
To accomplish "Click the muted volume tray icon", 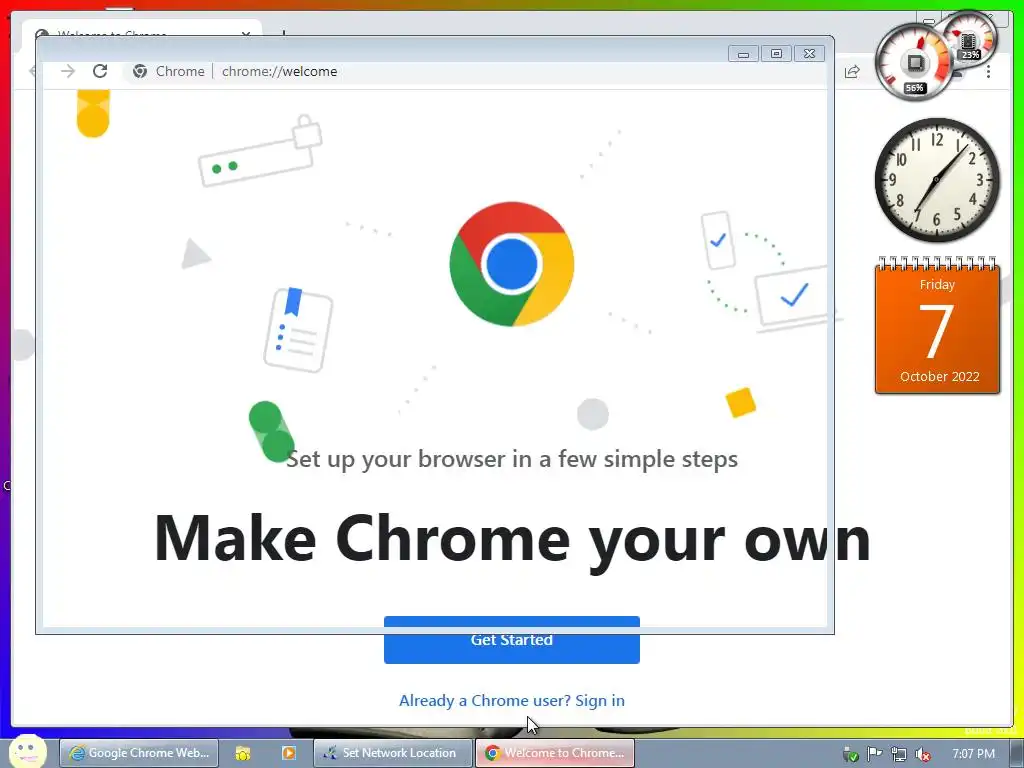I will tap(923, 754).
